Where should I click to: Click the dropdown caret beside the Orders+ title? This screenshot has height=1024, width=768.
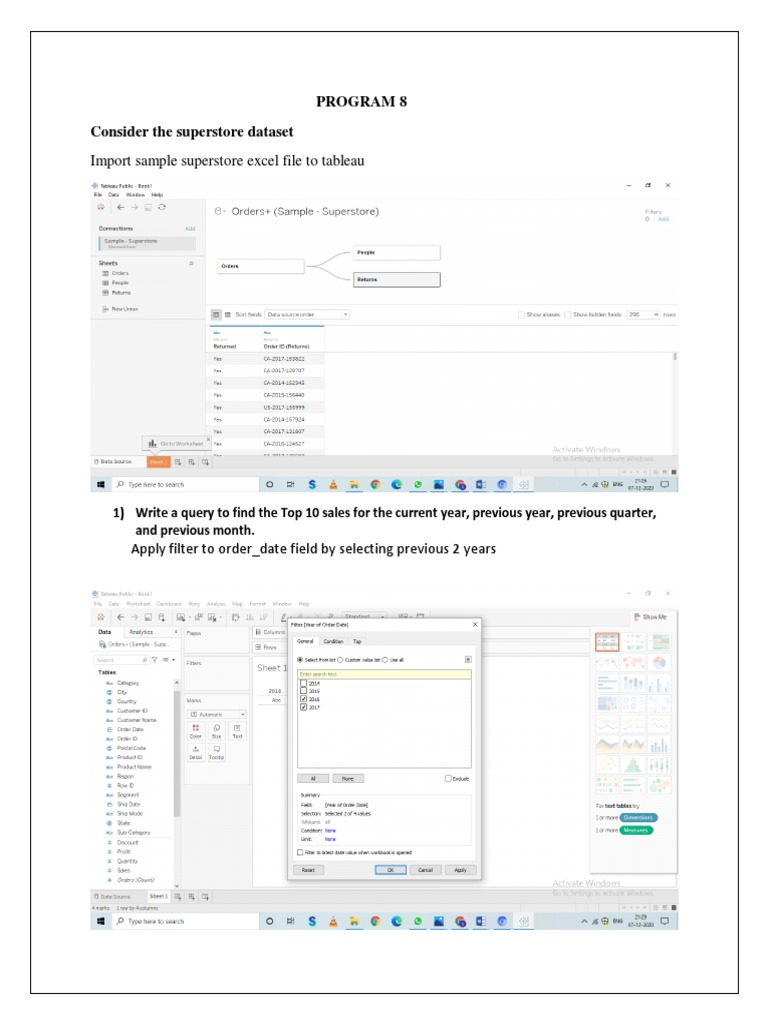(x=223, y=212)
